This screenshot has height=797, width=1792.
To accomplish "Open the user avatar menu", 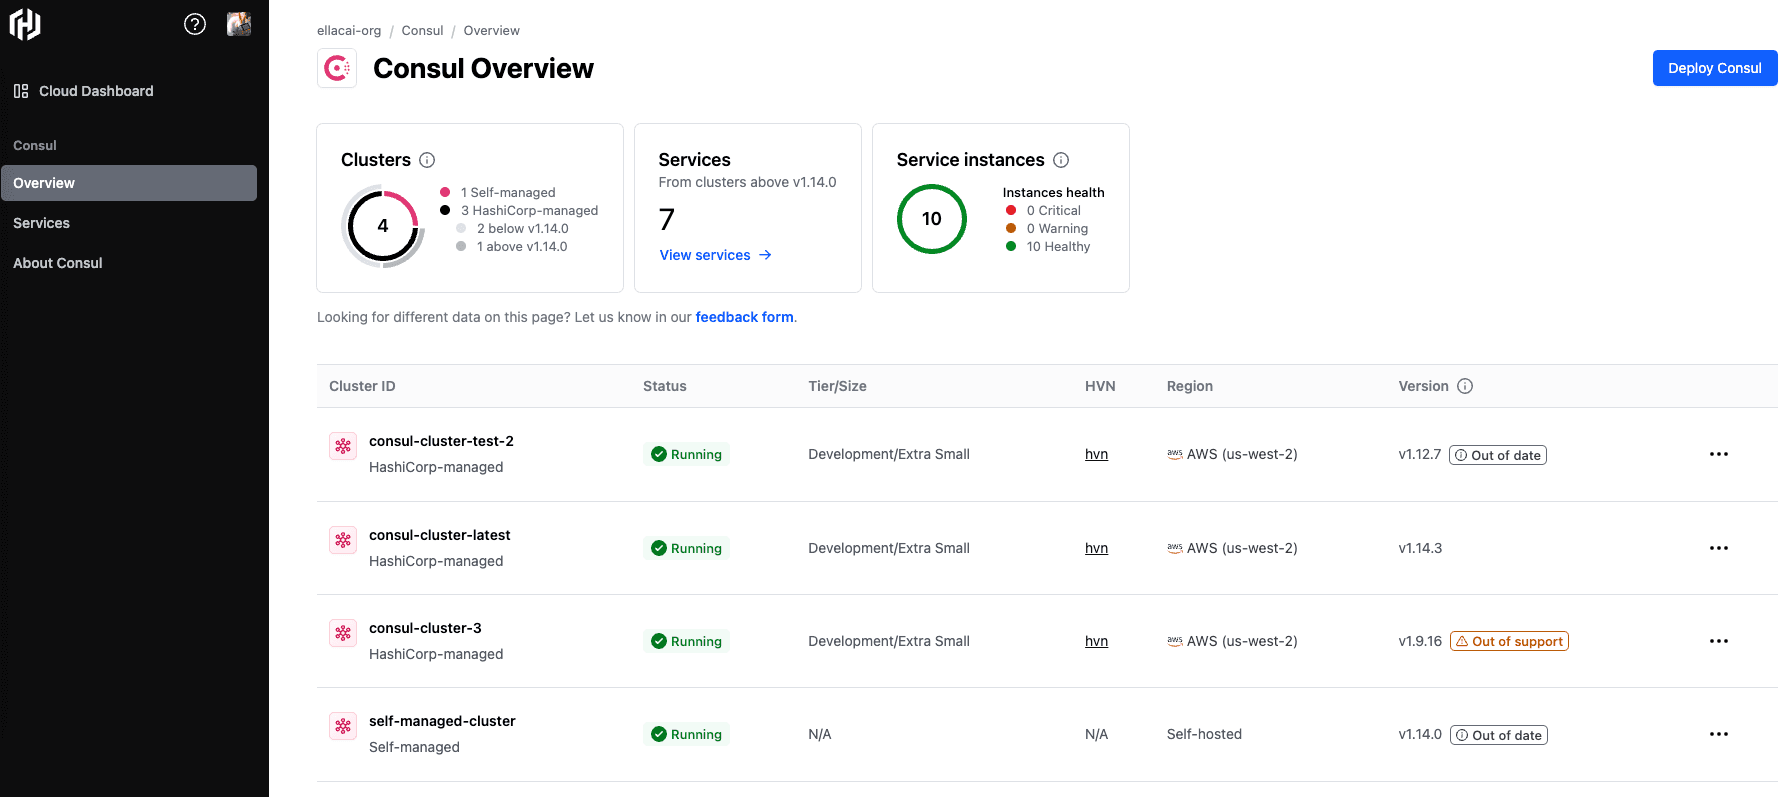I will click(239, 24).
